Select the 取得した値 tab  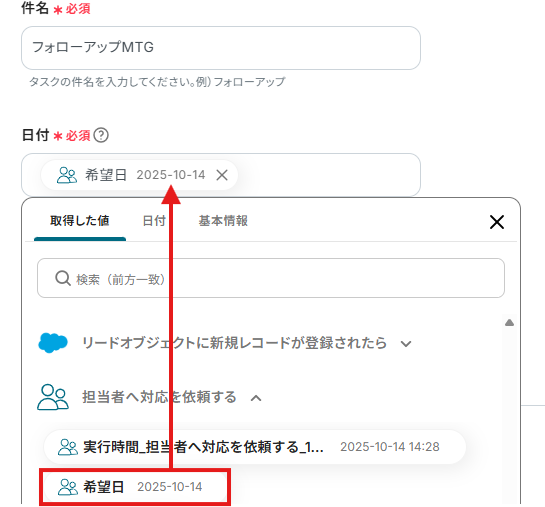(x=80, y=221)
